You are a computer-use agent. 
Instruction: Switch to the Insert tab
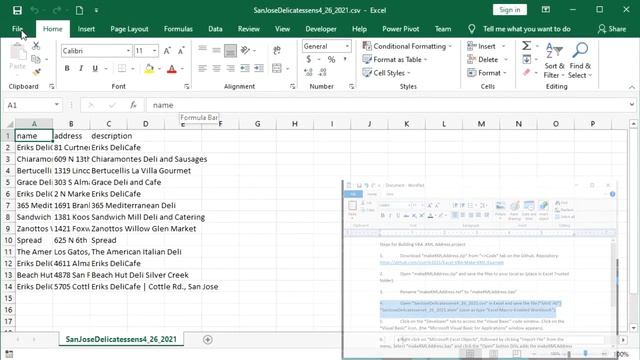[86, 29]
